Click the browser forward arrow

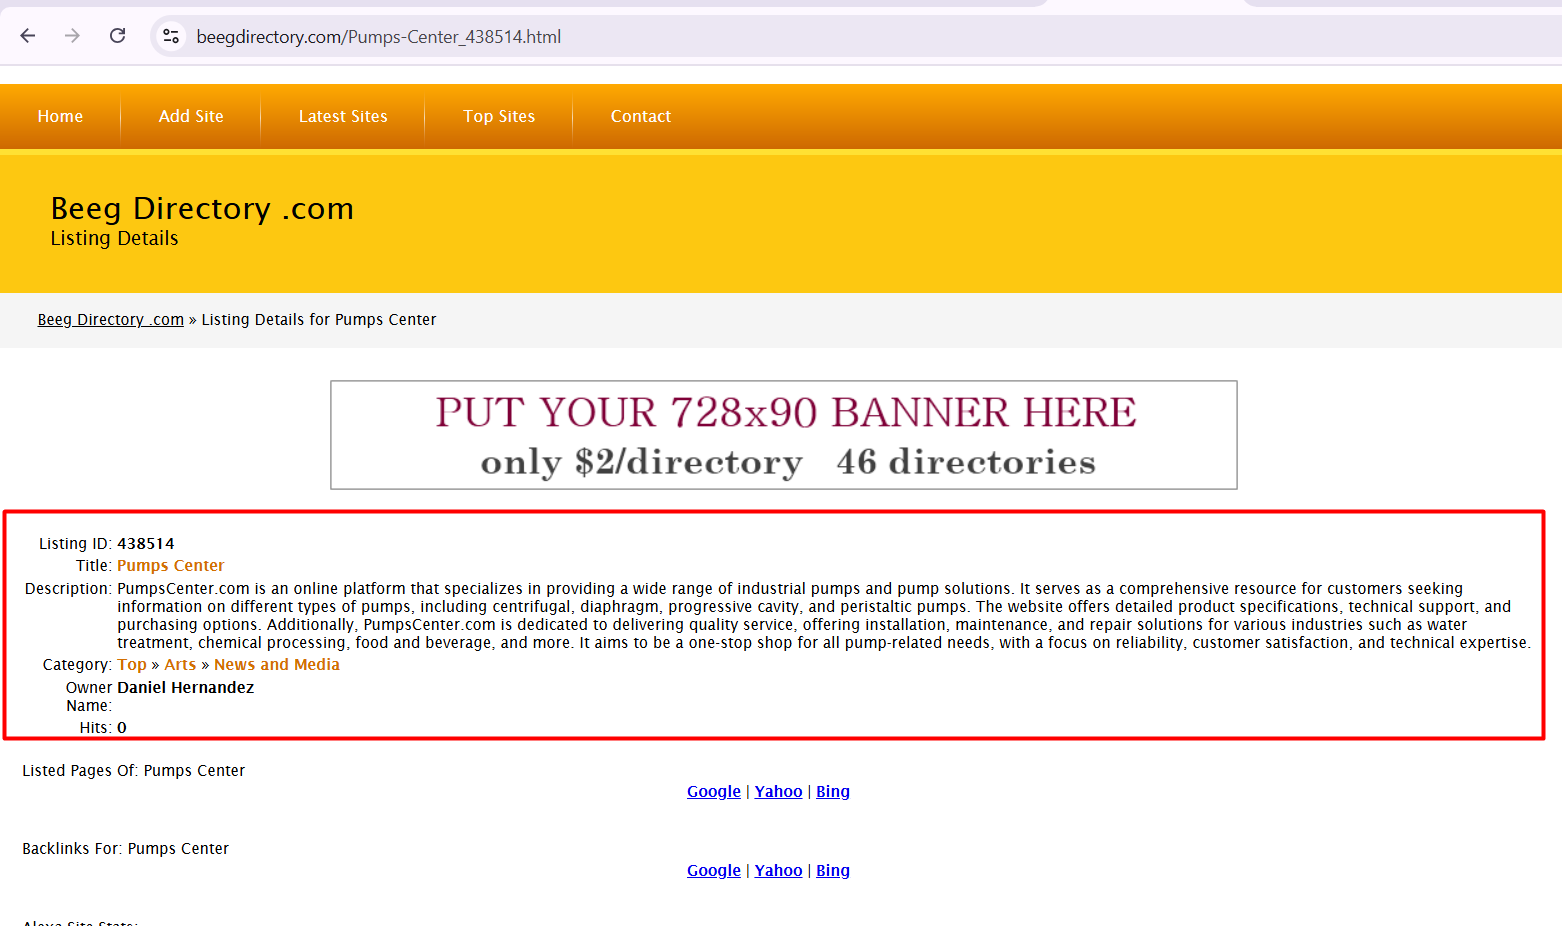click(x=72, y=36)
